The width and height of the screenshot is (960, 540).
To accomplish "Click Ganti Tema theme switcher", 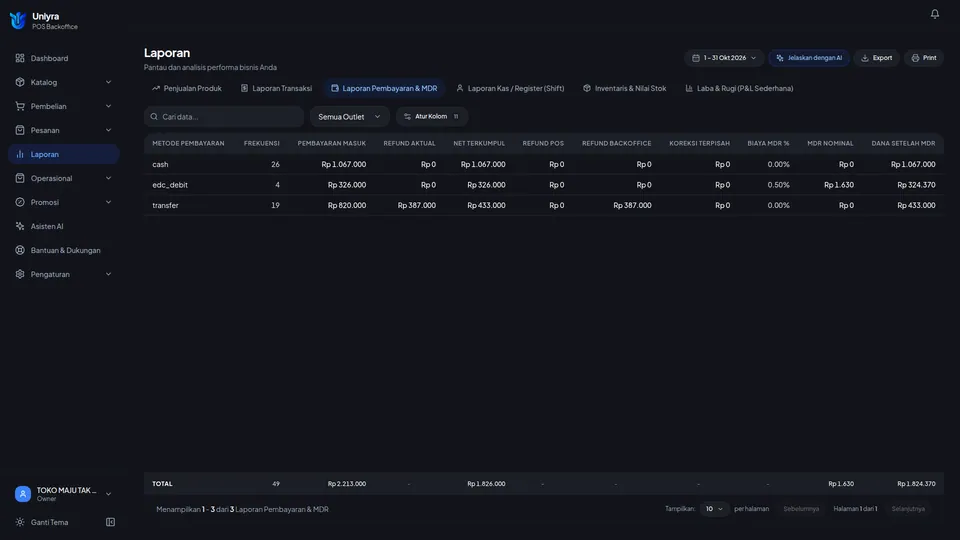I will (x=49, y=522).
